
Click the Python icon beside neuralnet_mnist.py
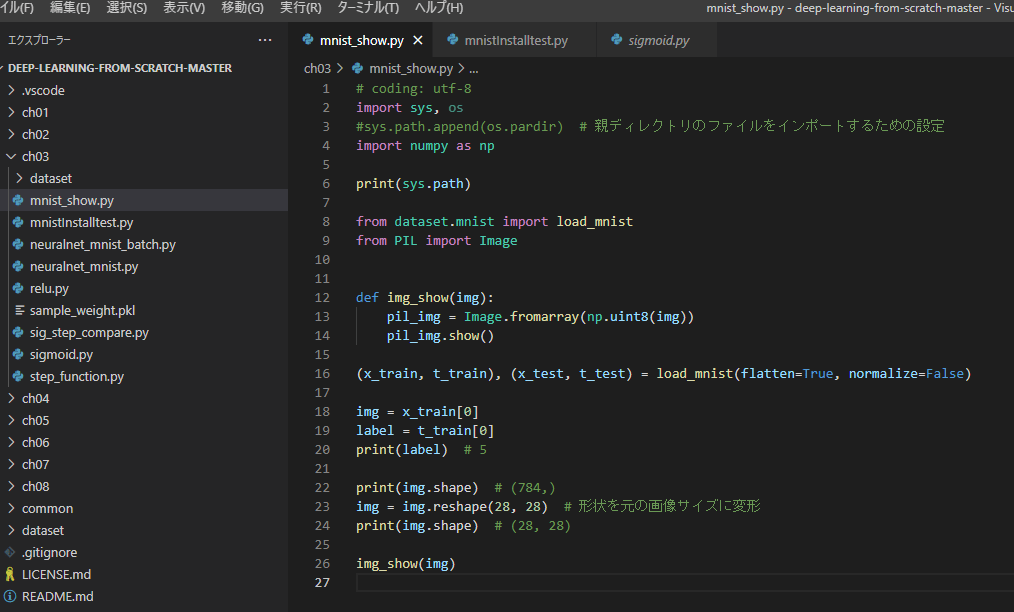click(x=18, y=266)
